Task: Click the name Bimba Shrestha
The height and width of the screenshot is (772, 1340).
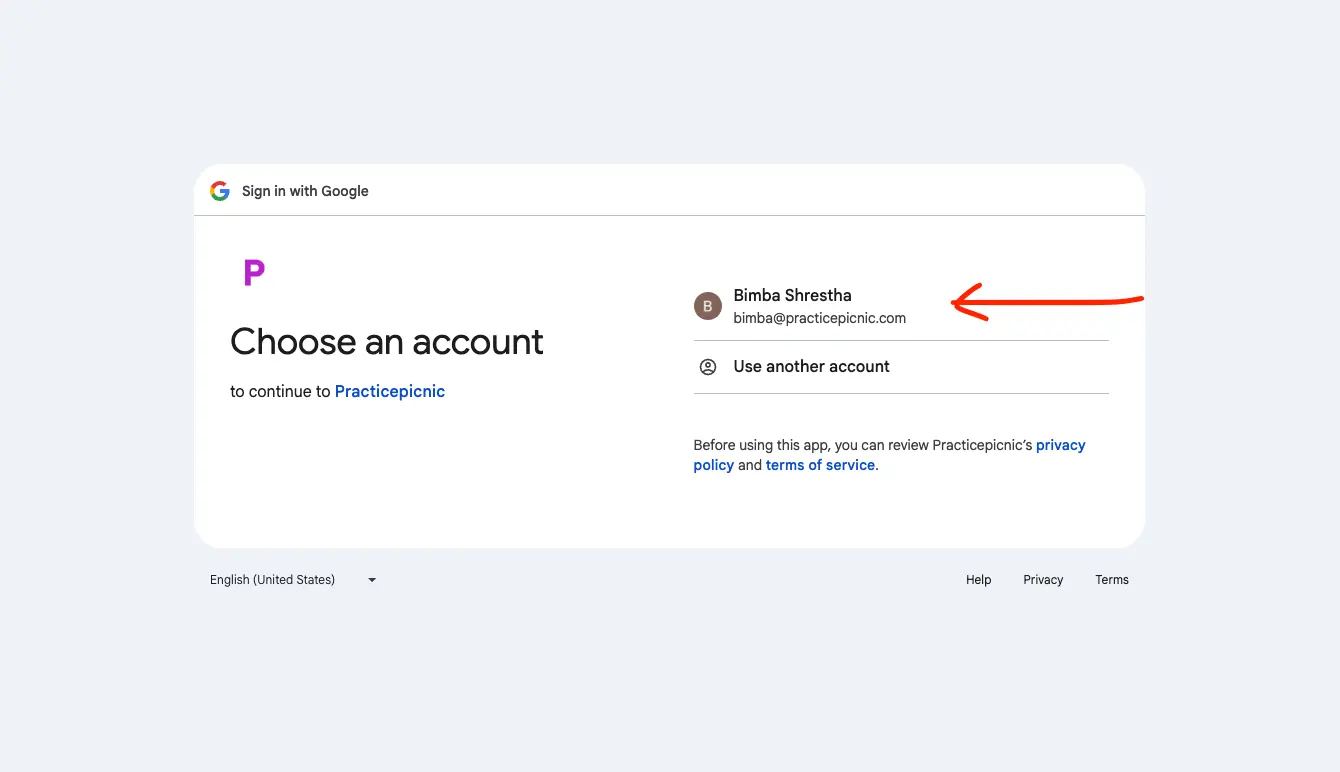Action: coord(792,295)
